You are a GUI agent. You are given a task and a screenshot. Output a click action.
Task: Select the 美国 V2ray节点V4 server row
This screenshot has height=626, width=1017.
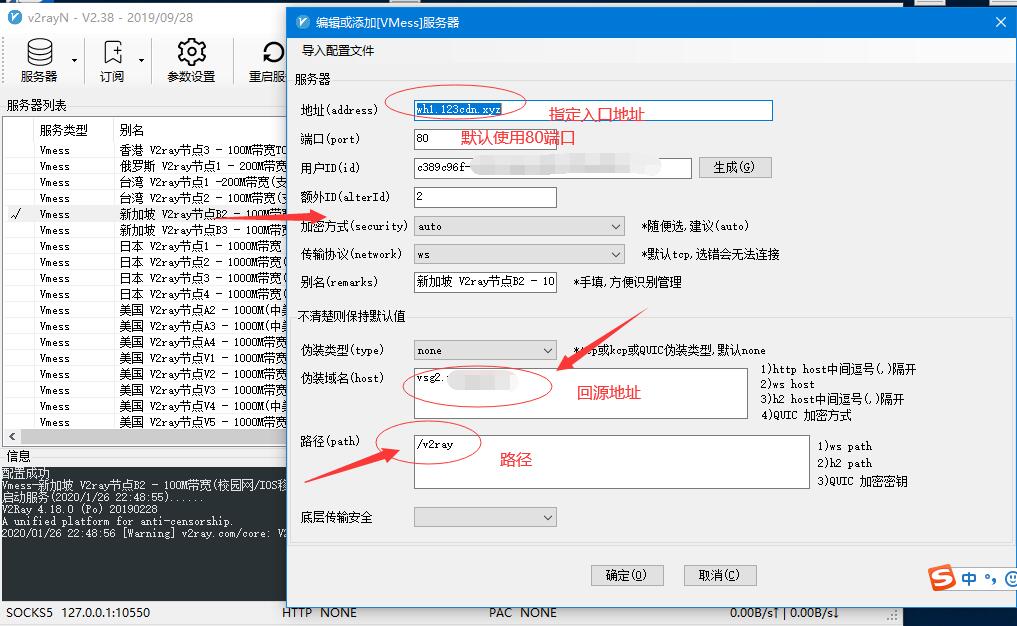point(145,406)
